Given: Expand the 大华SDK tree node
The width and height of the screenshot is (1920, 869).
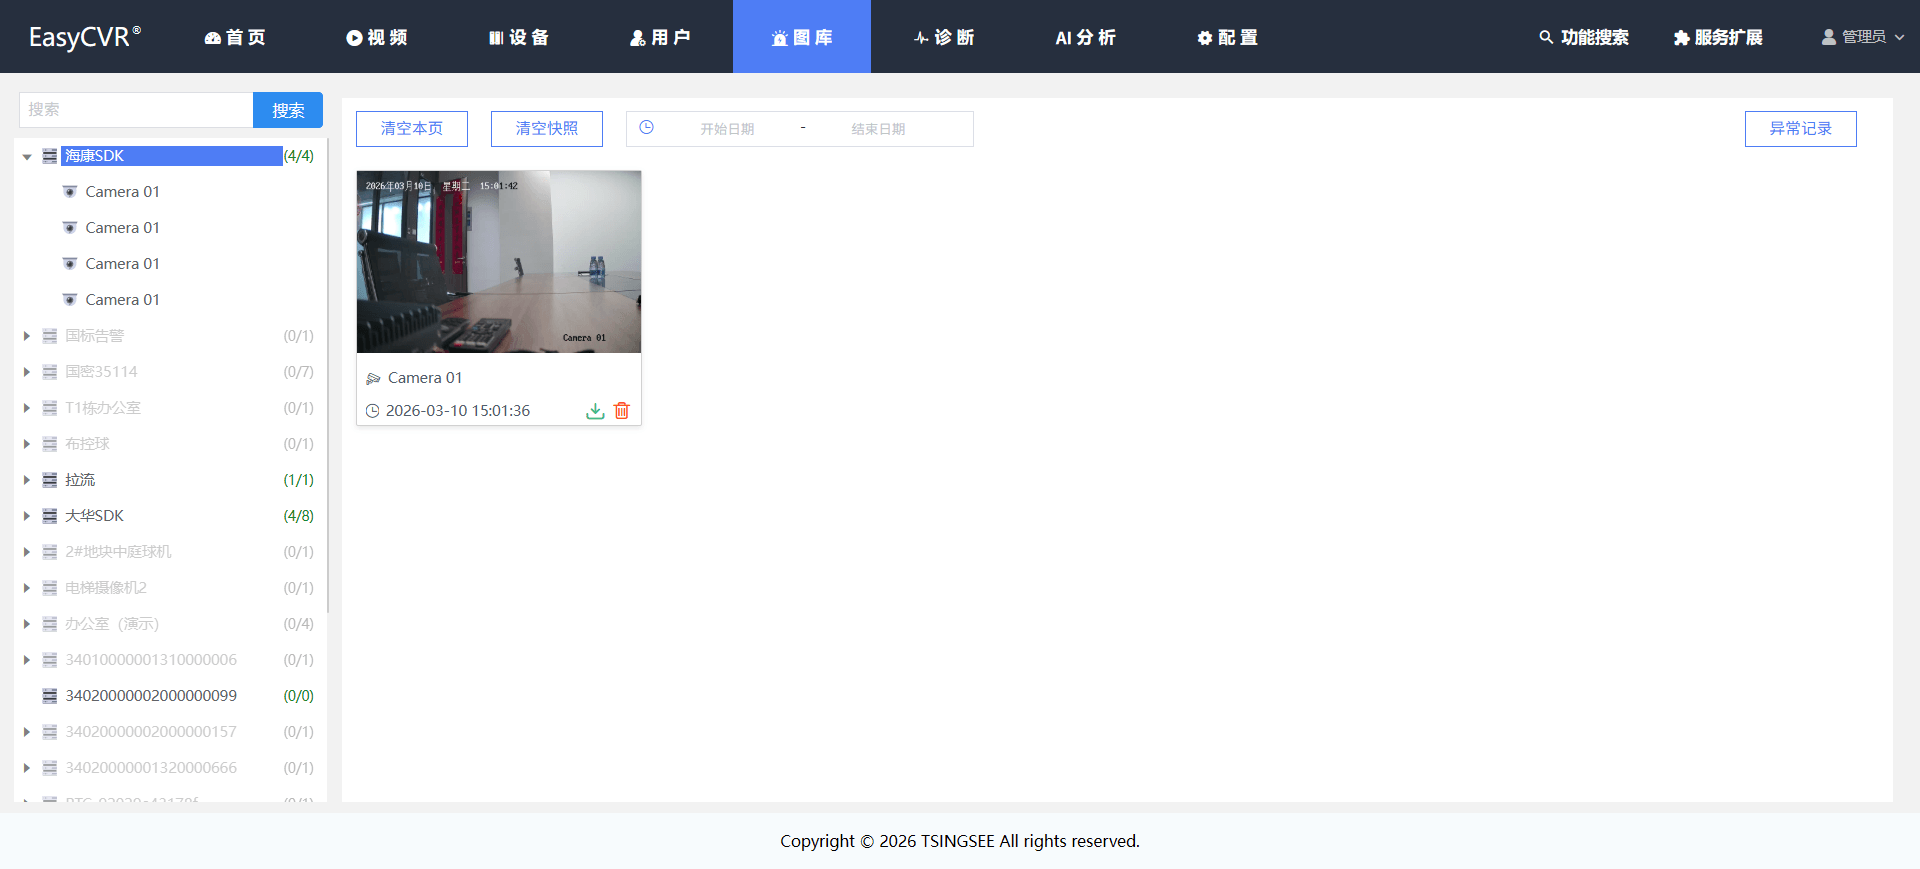Looking at the screenshot, I should (27, 516).
